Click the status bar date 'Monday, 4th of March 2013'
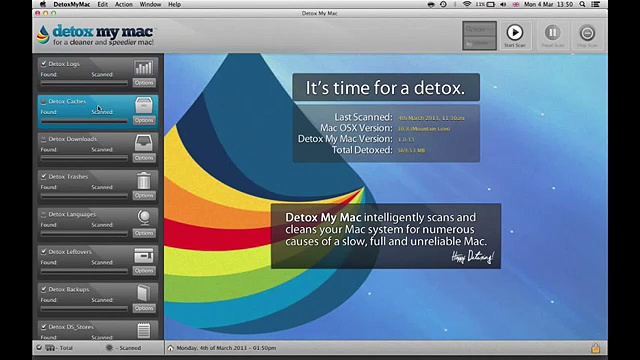Image resolution: width=640 pixels, height=360 pixels. (x=227, y=348)
